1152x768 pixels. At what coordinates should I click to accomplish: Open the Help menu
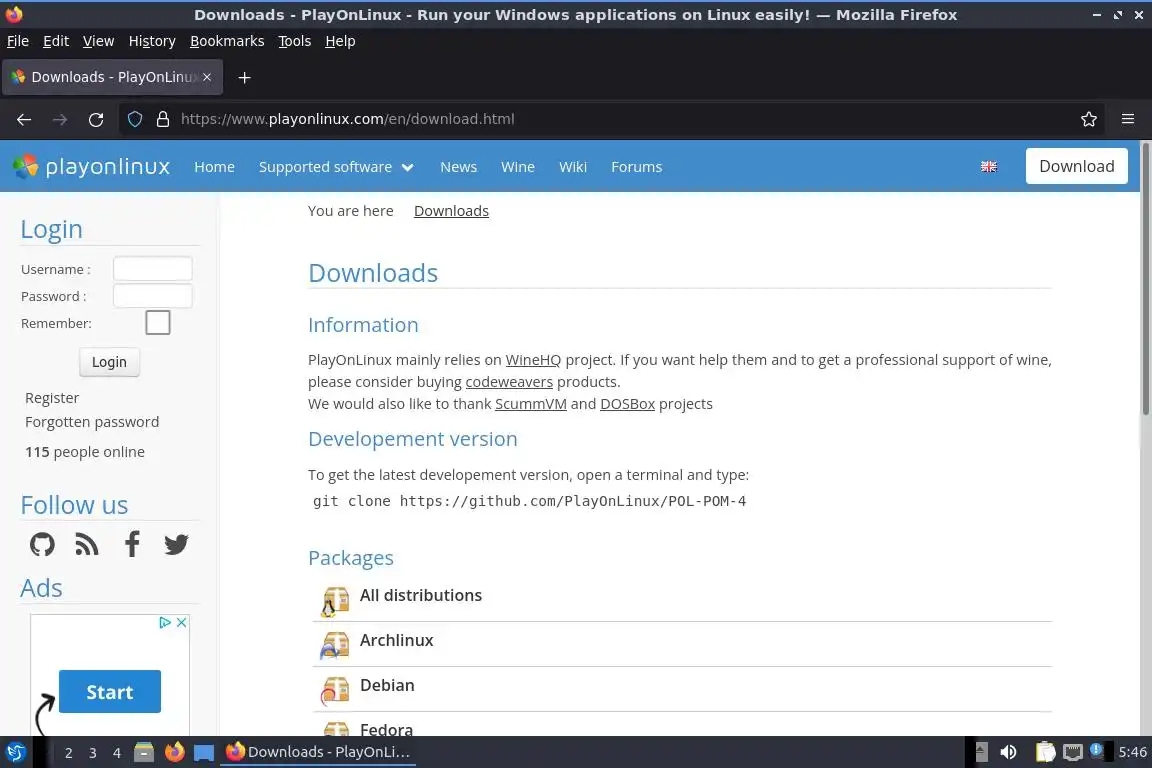(340, 41)
